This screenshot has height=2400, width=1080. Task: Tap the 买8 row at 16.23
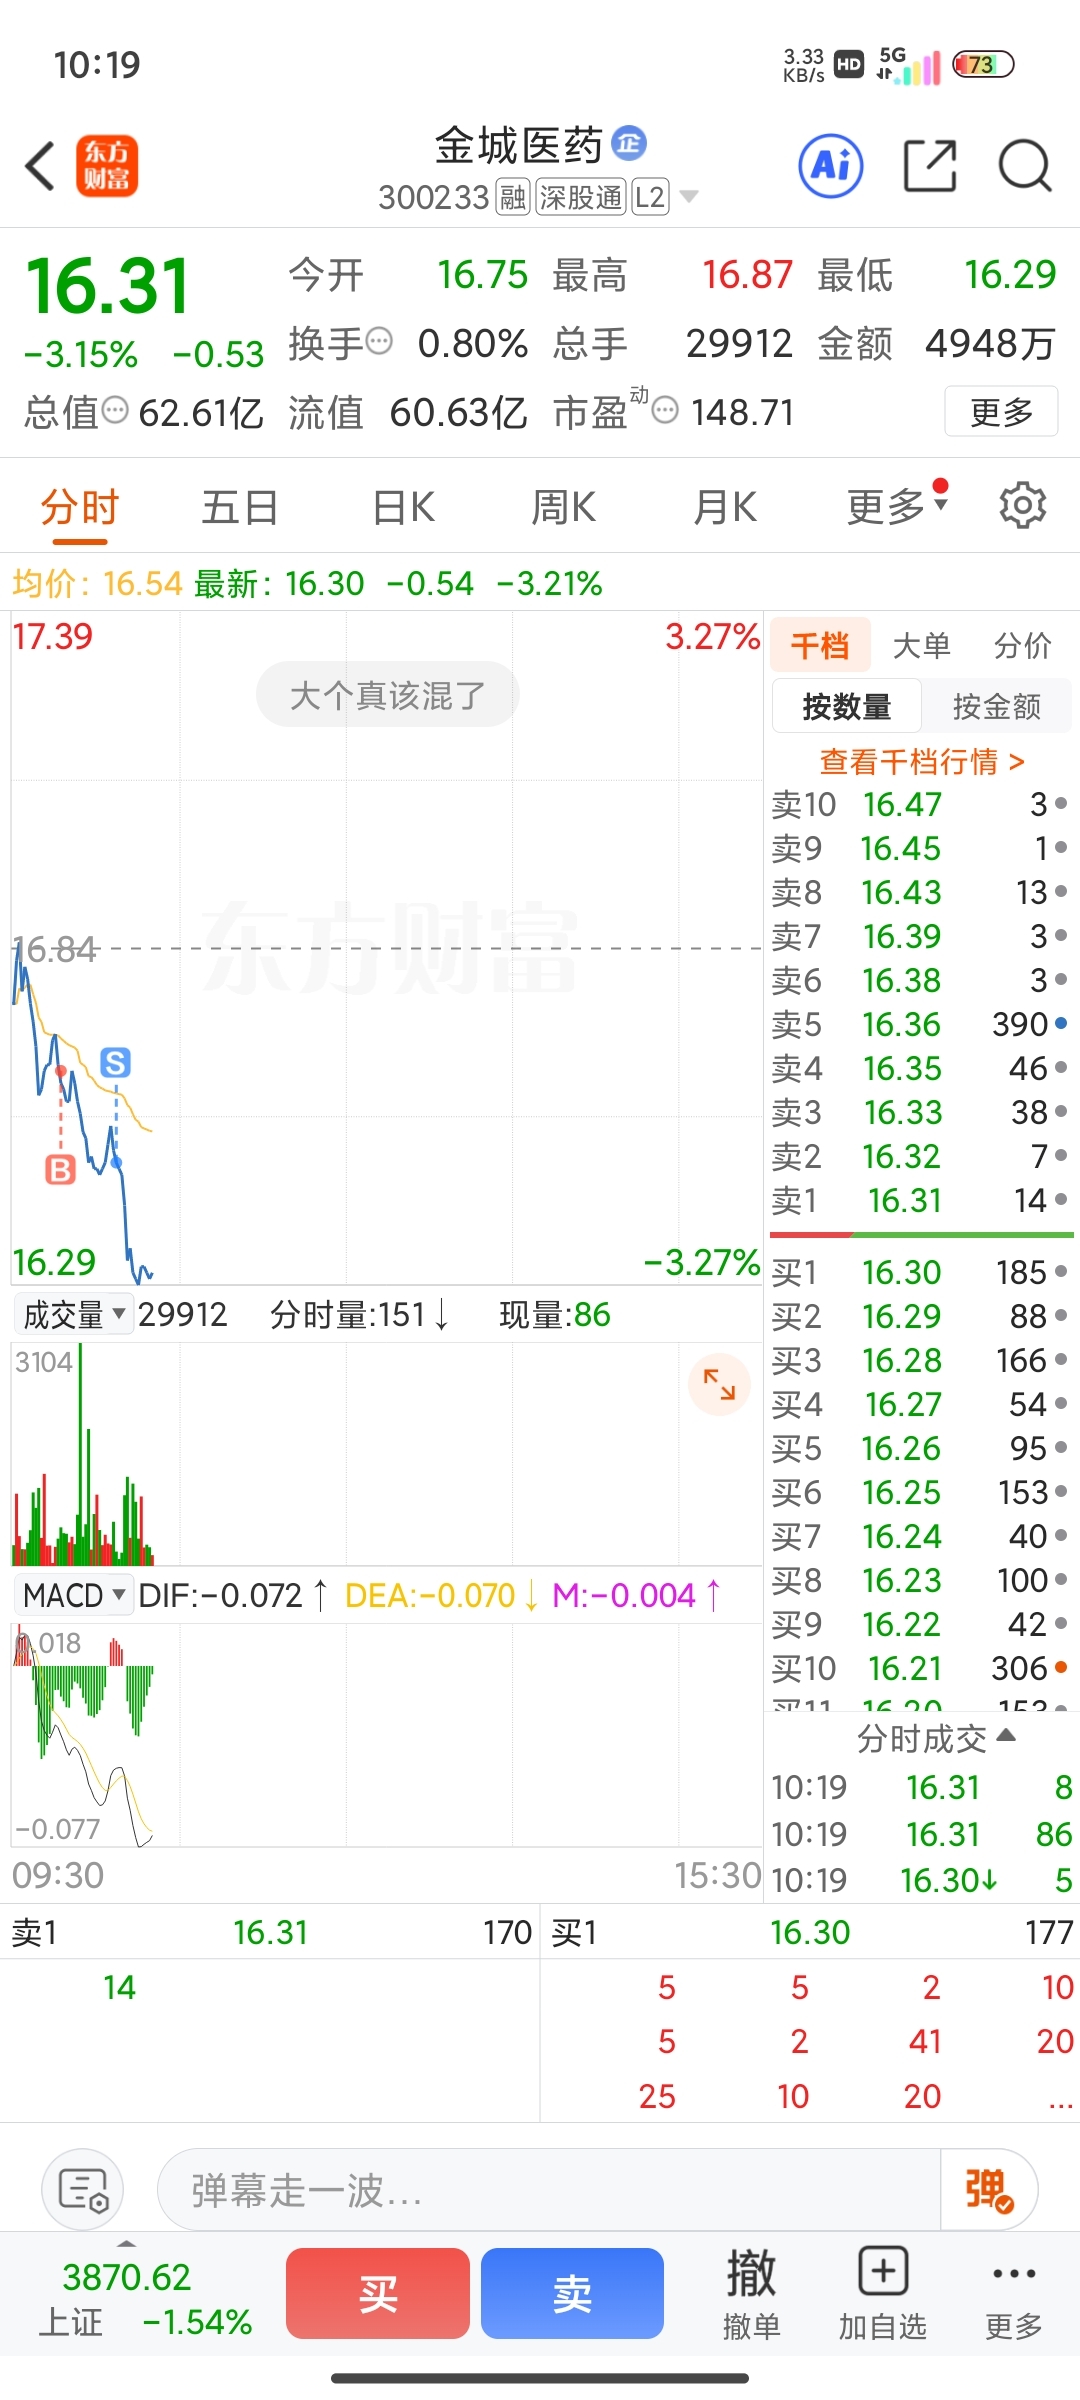click(x=920, y=1580)
